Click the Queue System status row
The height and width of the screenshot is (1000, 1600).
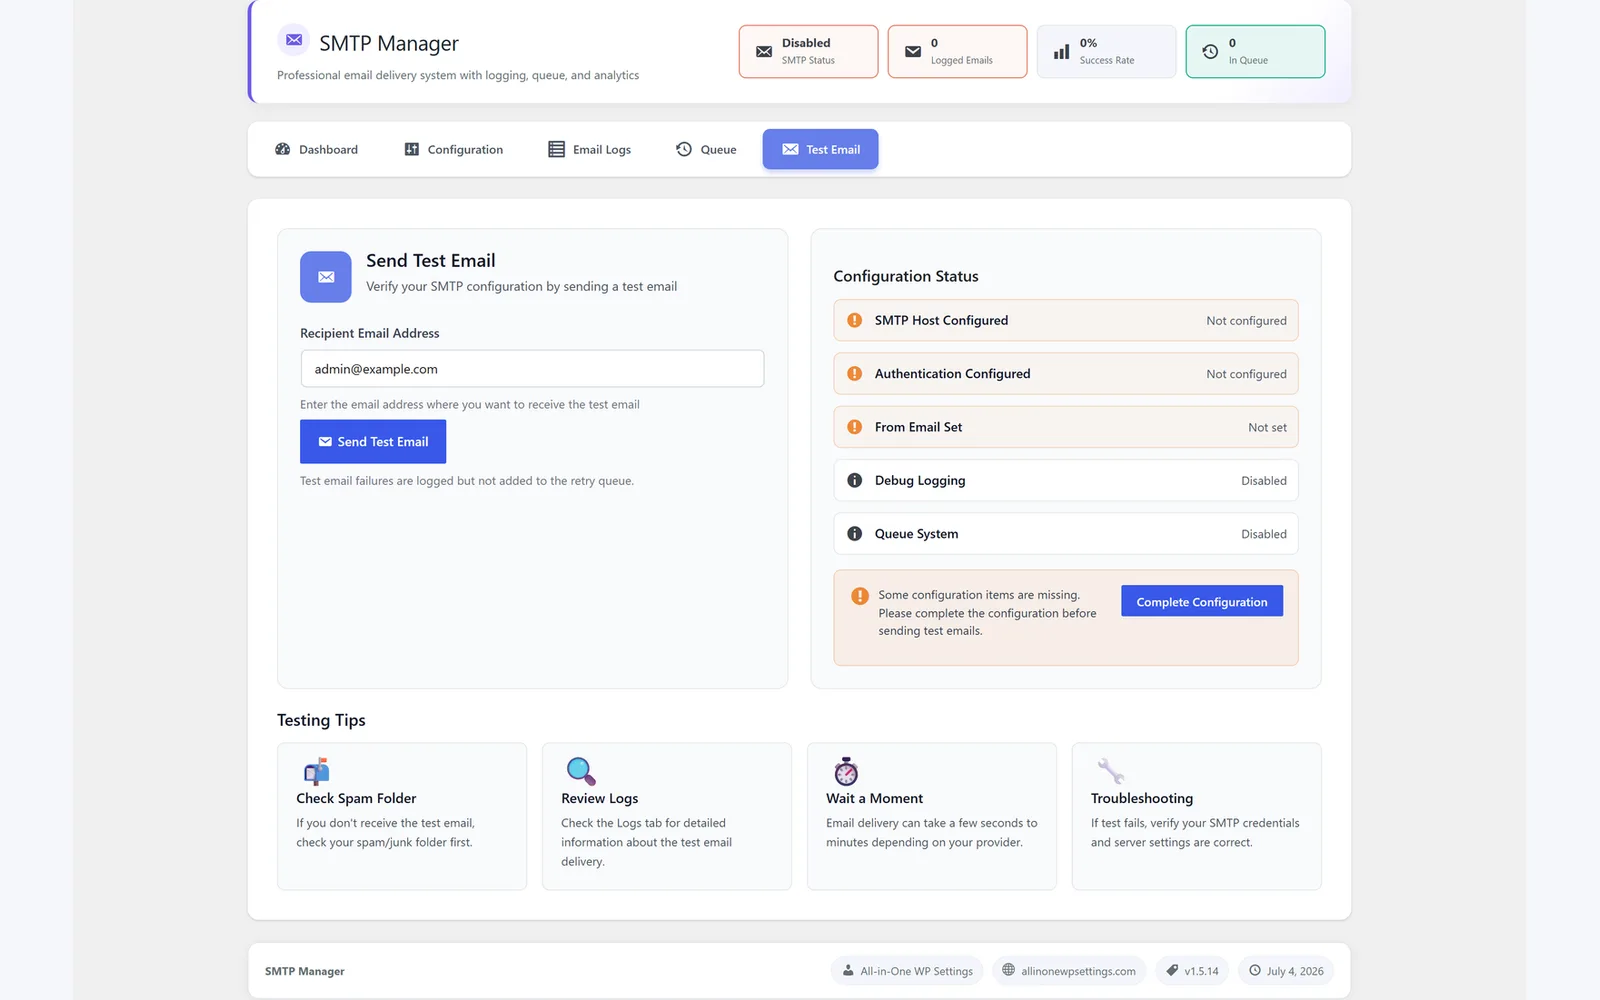coord(1066,534)
